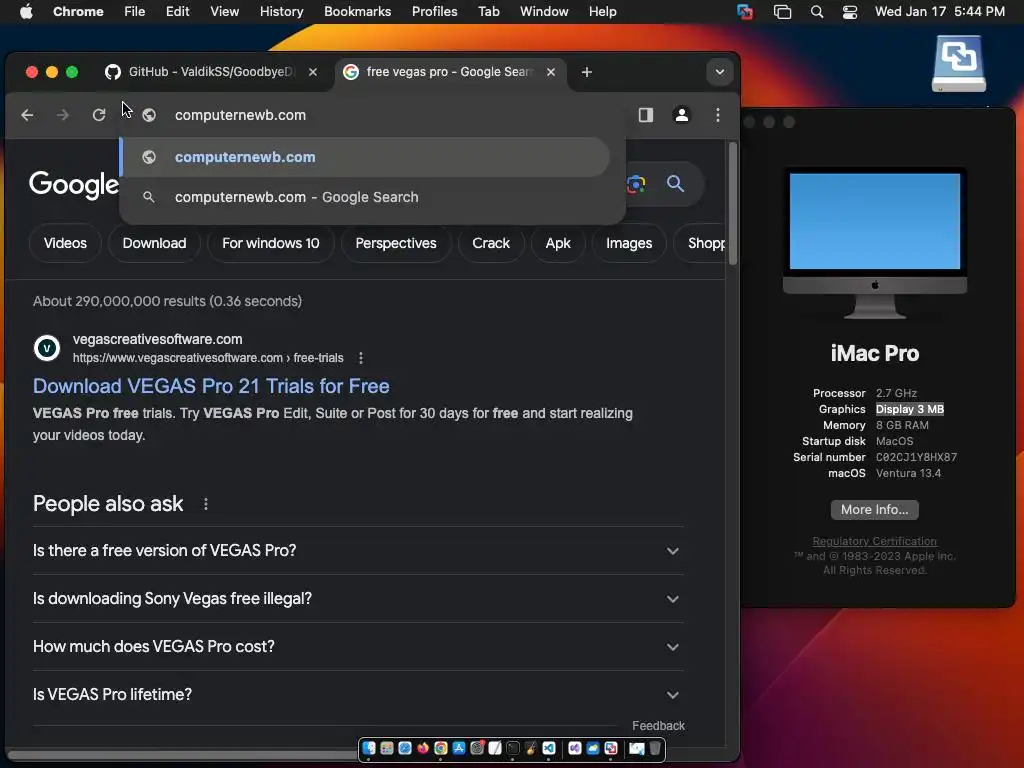The height and width of the screenshot is (768, 1024).
Task: Expand "How much does VEGAS Pro cost?"
Action: (358, 647)
